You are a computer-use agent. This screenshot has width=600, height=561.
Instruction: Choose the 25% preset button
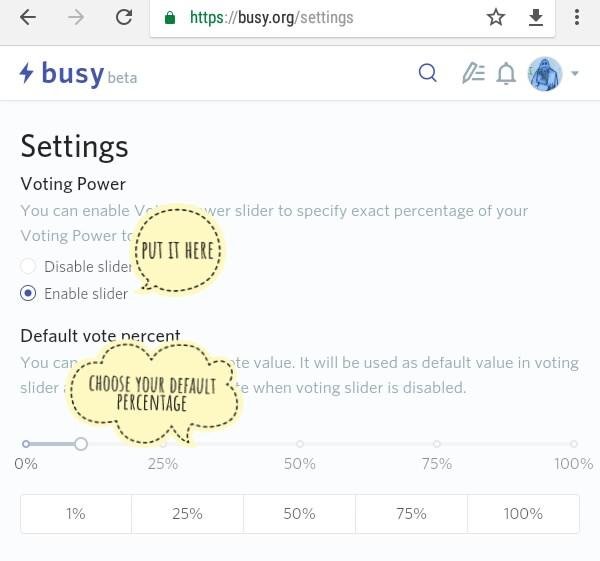pos(187,514)
